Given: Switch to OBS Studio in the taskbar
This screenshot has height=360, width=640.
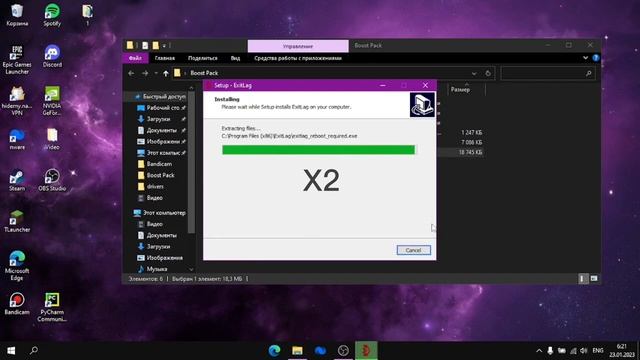Looking at the screenshot, I should point(343,350).
